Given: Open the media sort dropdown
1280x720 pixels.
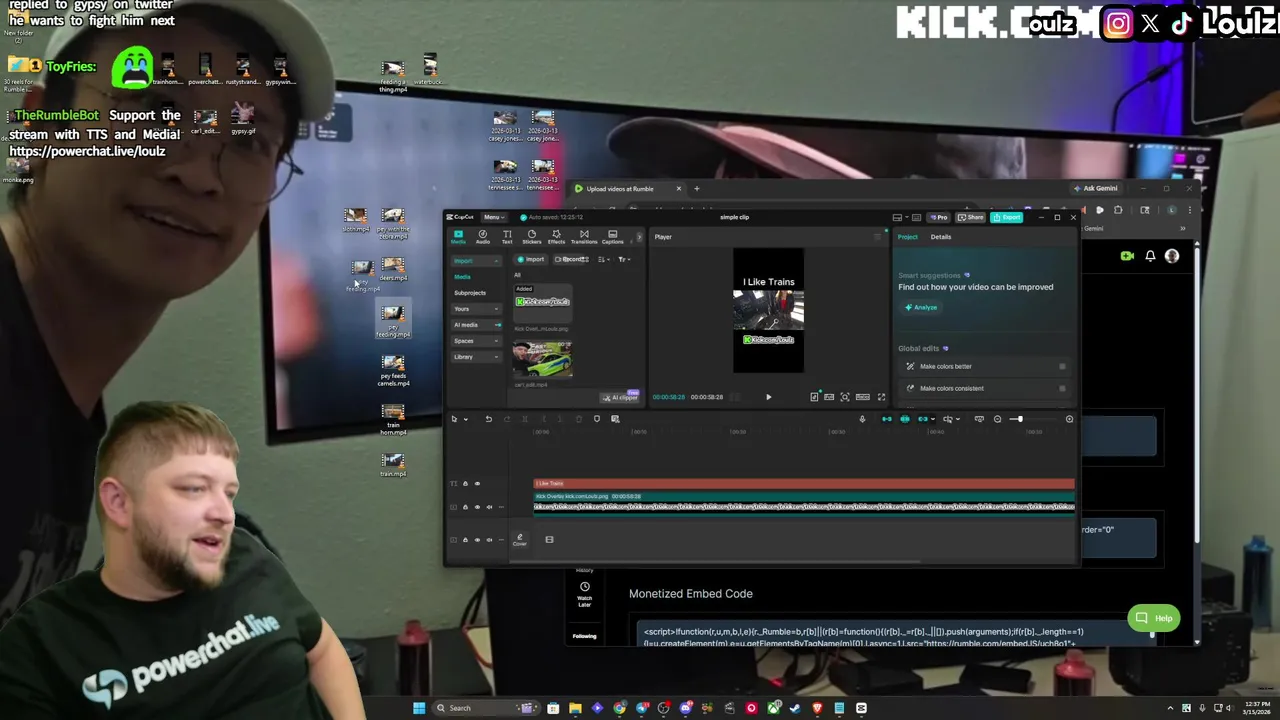Looking at the screenshot, I should [x=603, y=260].
